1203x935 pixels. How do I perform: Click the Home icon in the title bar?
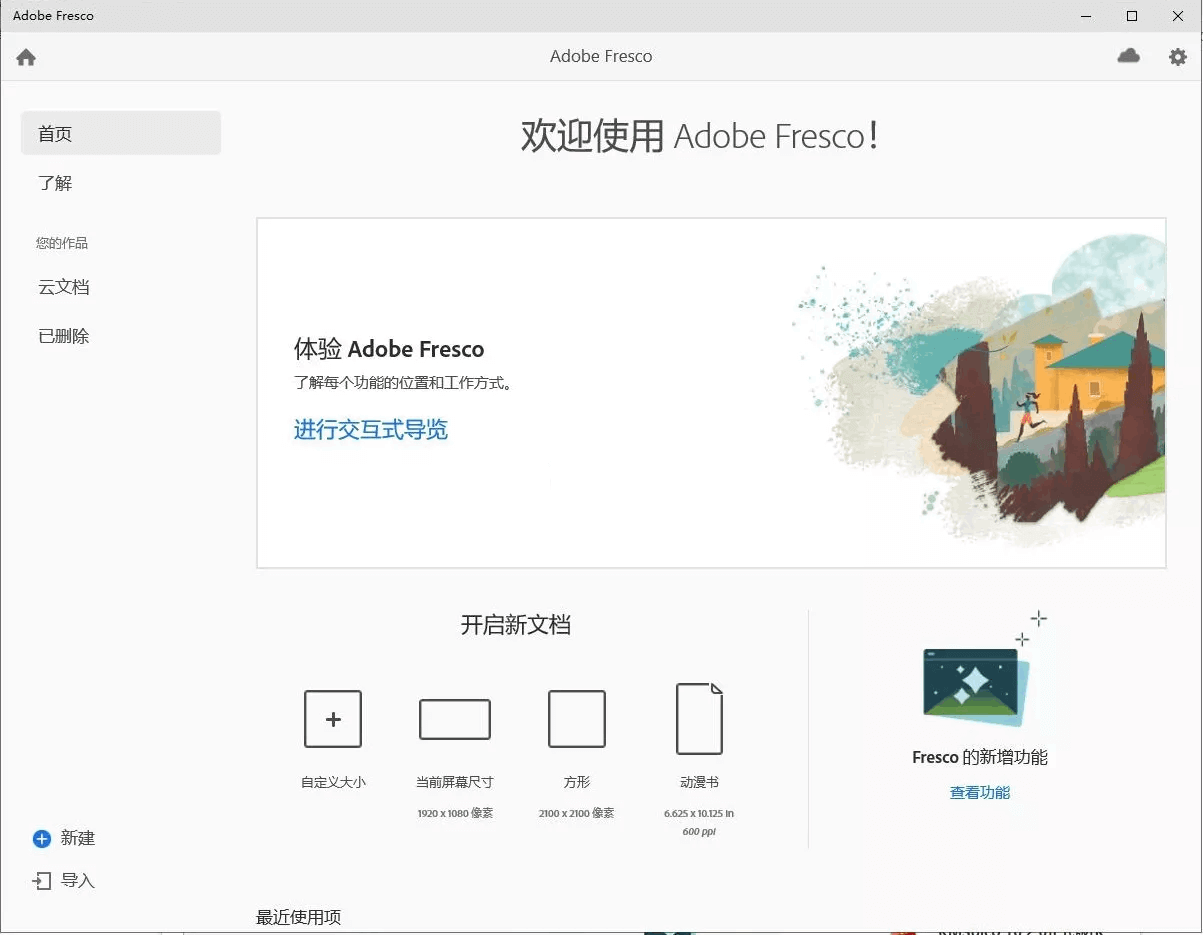(25, 57)
